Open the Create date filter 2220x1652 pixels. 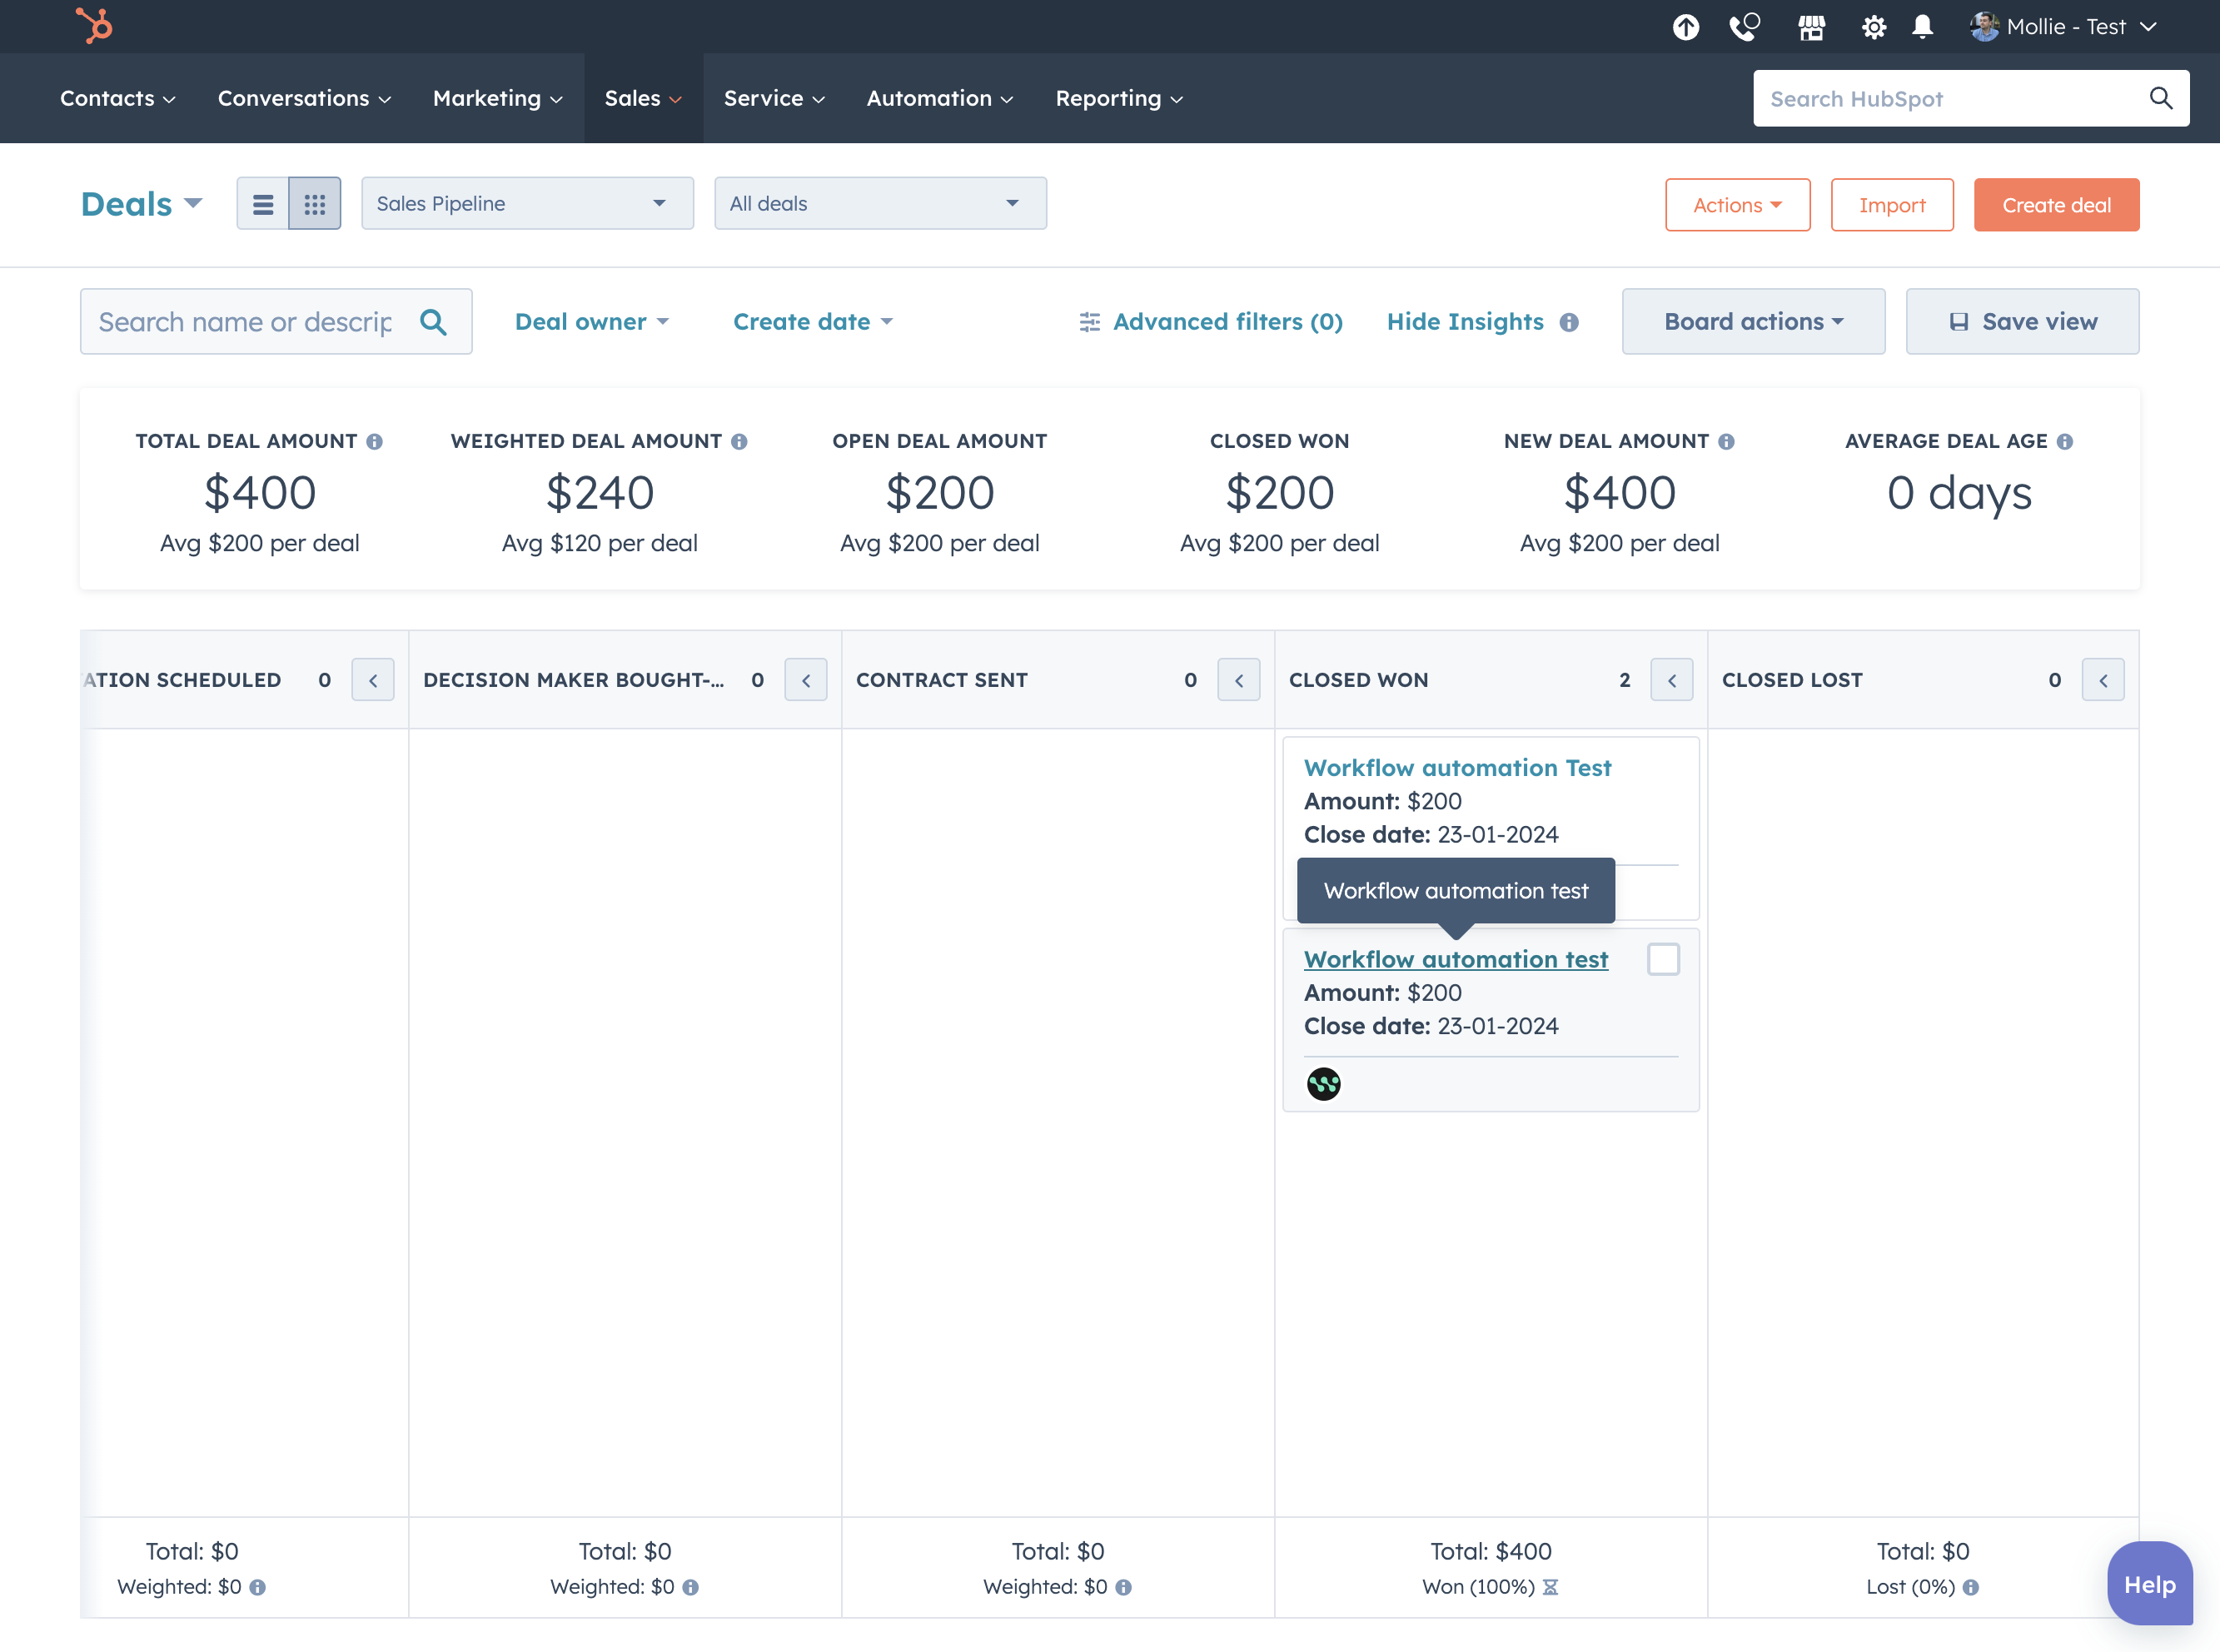tap(813, 322)
